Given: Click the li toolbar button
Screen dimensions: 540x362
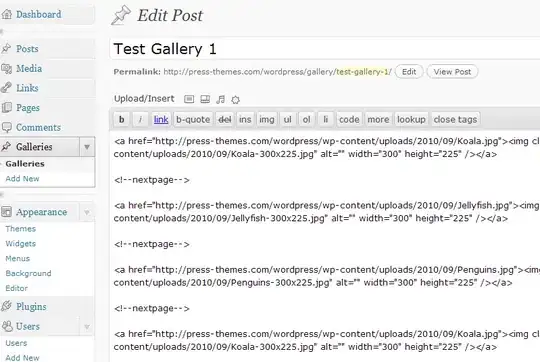Looking at the screenshot, I should coord(325,120).
